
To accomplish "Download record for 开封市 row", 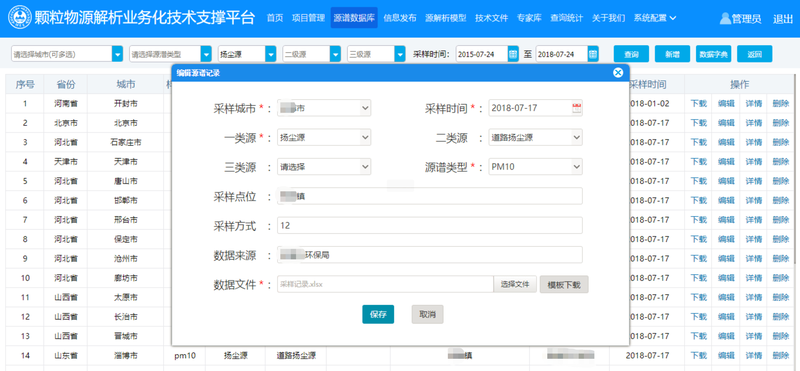I will 698,104.
